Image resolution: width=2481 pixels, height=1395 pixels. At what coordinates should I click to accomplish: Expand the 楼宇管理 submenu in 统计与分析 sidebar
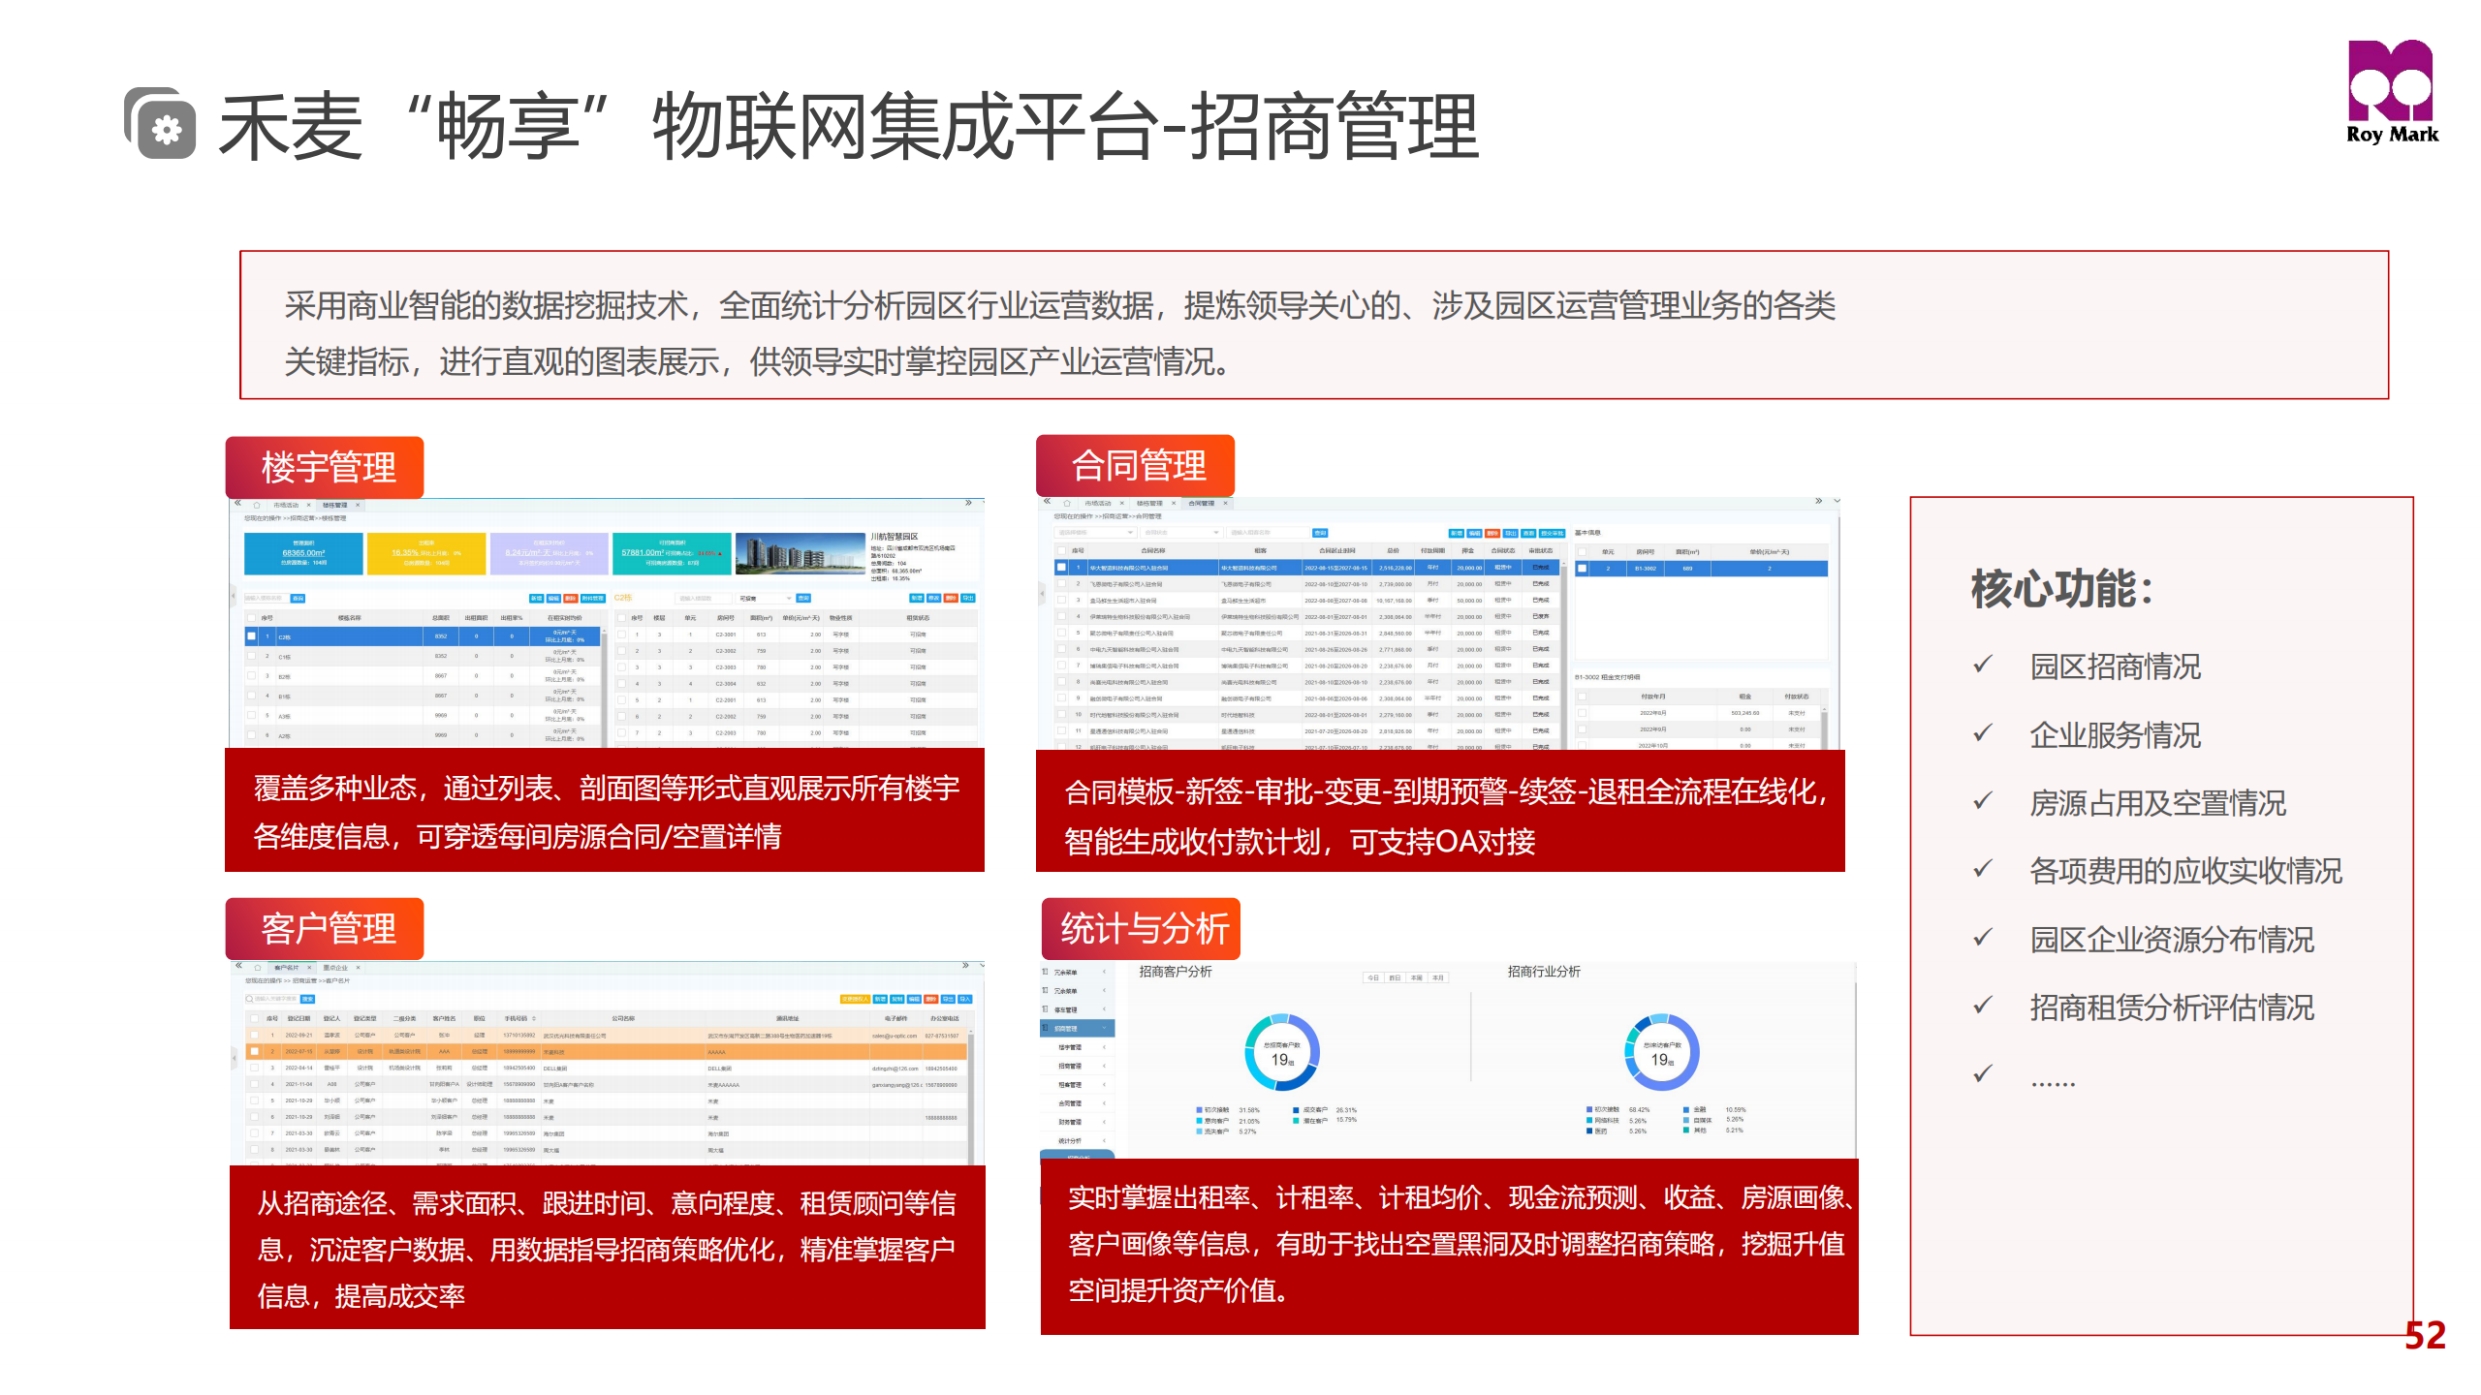pos(1078,1047)
